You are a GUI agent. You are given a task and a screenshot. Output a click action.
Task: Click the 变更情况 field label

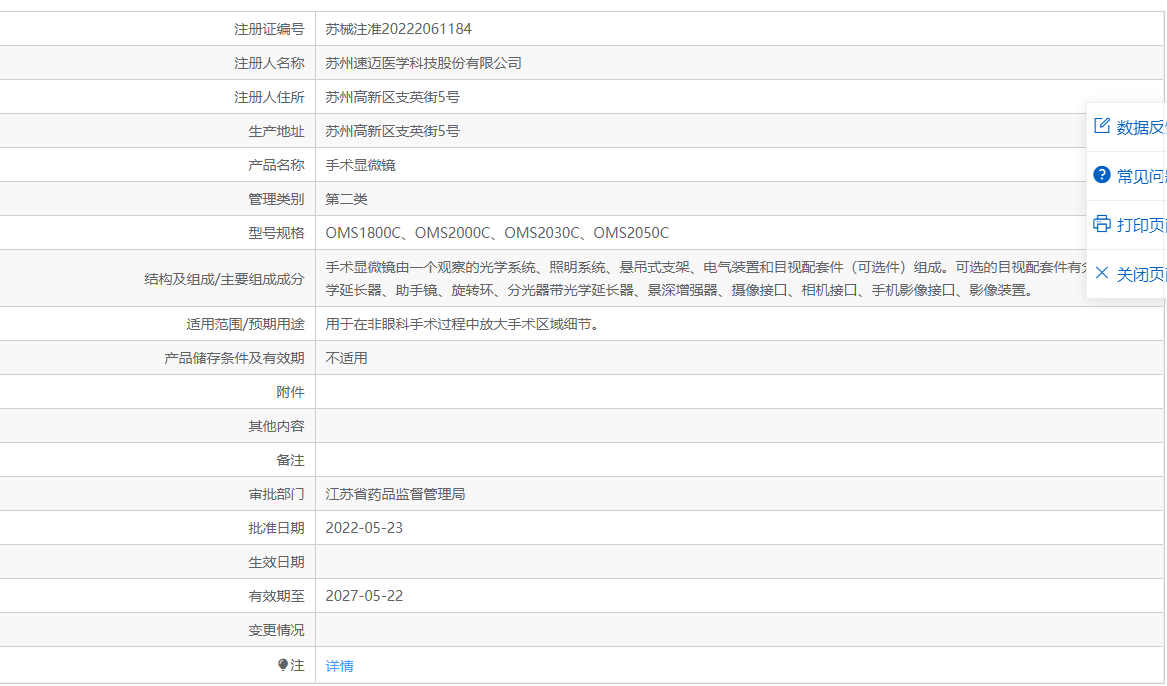coord(276,630)
